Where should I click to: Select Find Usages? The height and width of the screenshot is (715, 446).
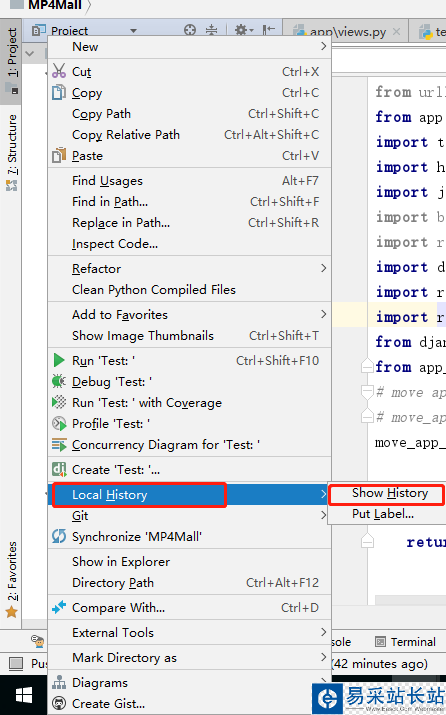(x=189, y=181)
